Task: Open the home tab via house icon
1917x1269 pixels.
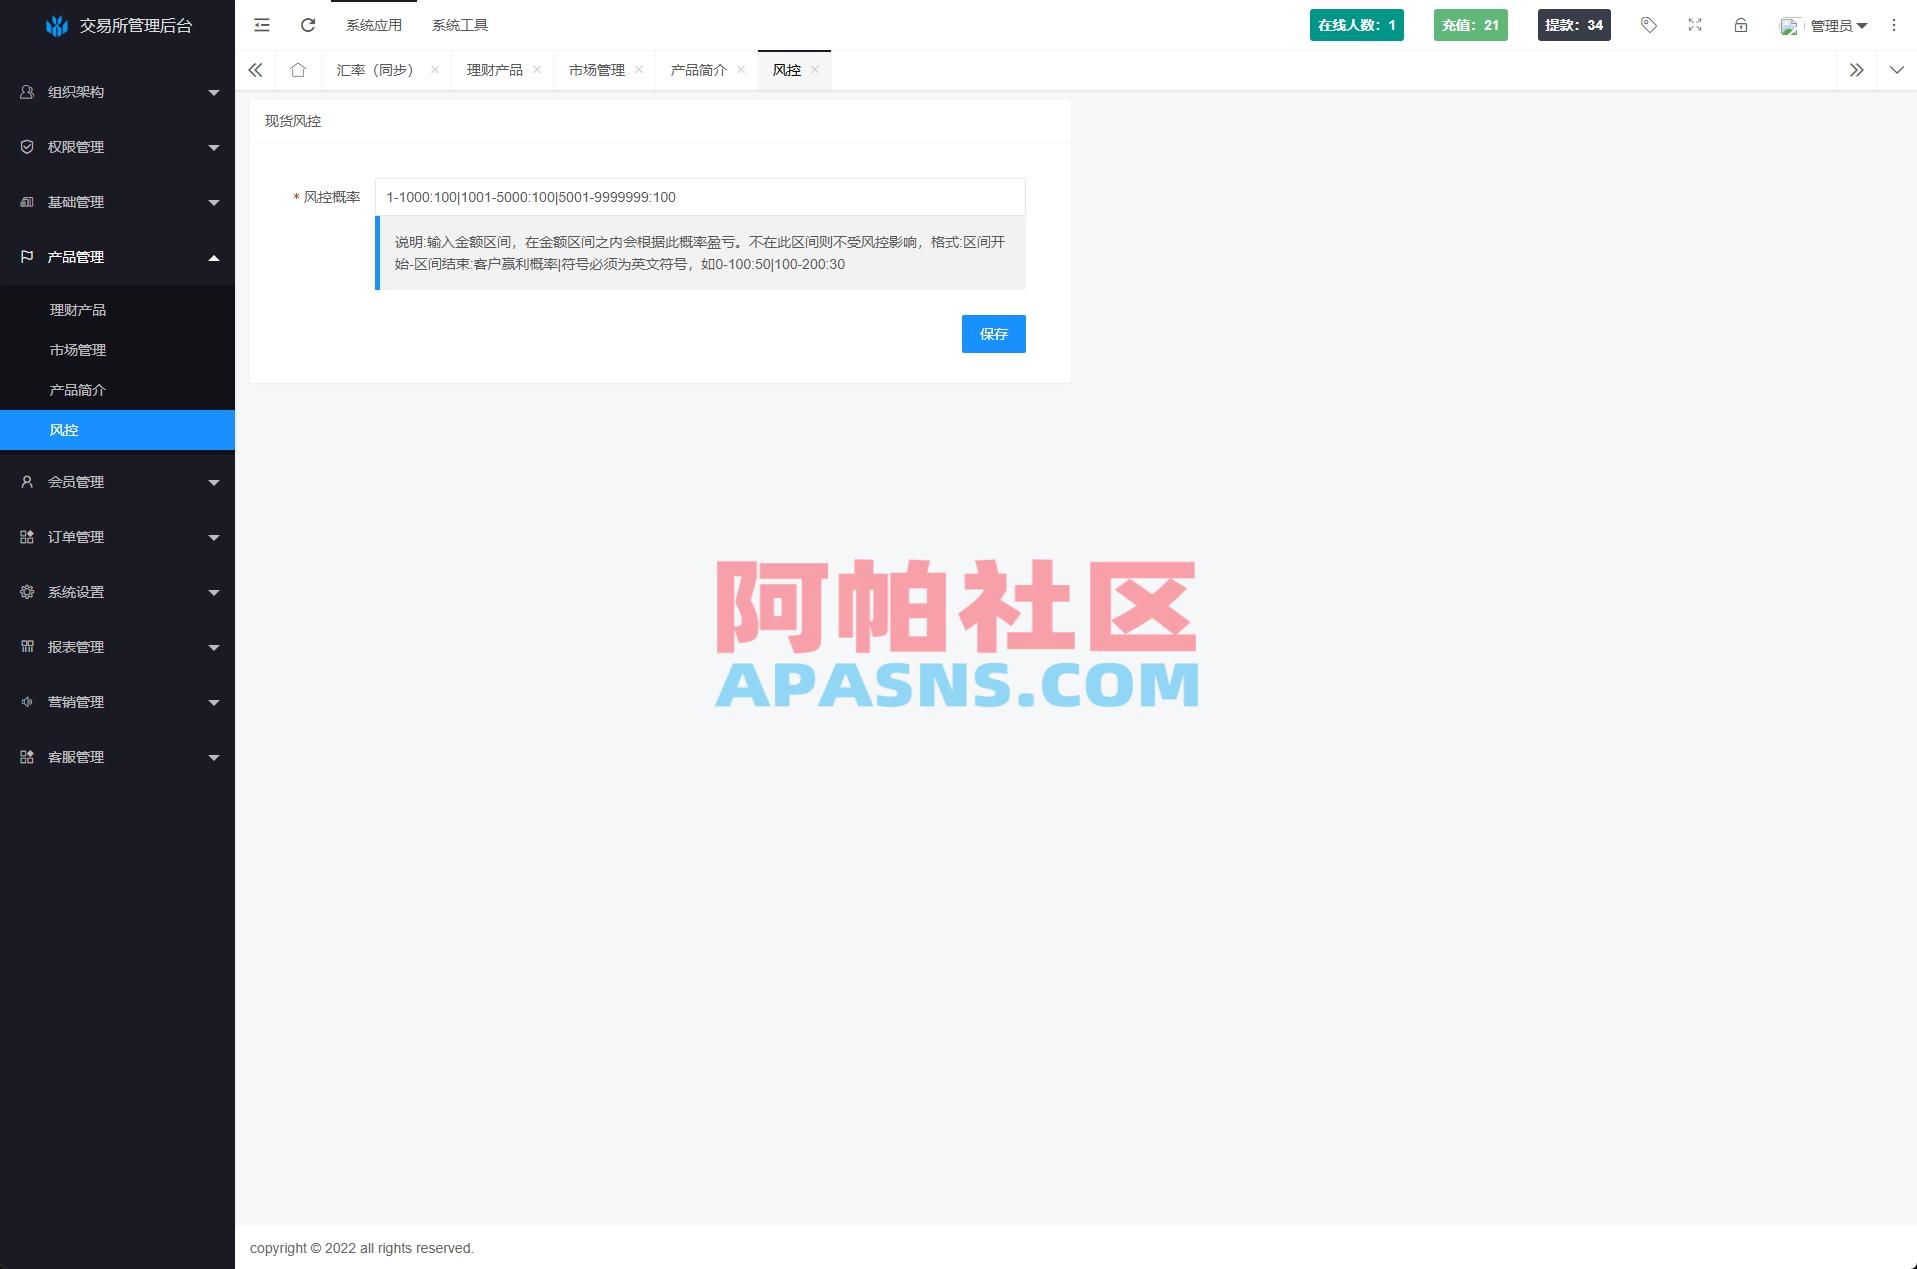Action: (297, 70)
